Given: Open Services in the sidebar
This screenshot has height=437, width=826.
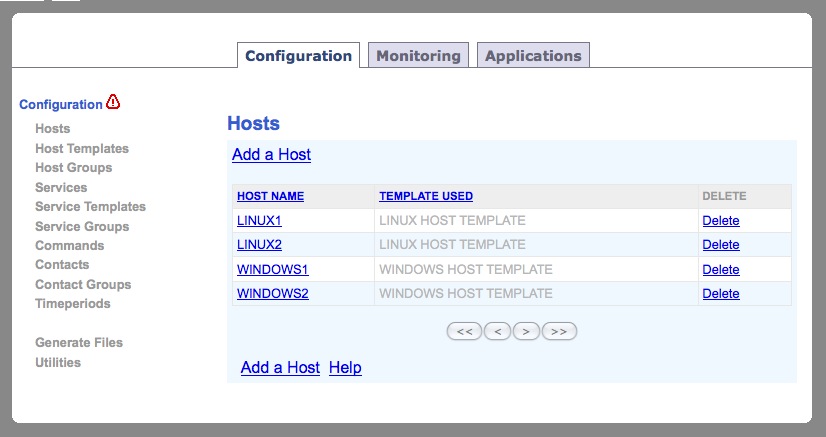Looking at the screenshot, I should click(x=61, y=187).
